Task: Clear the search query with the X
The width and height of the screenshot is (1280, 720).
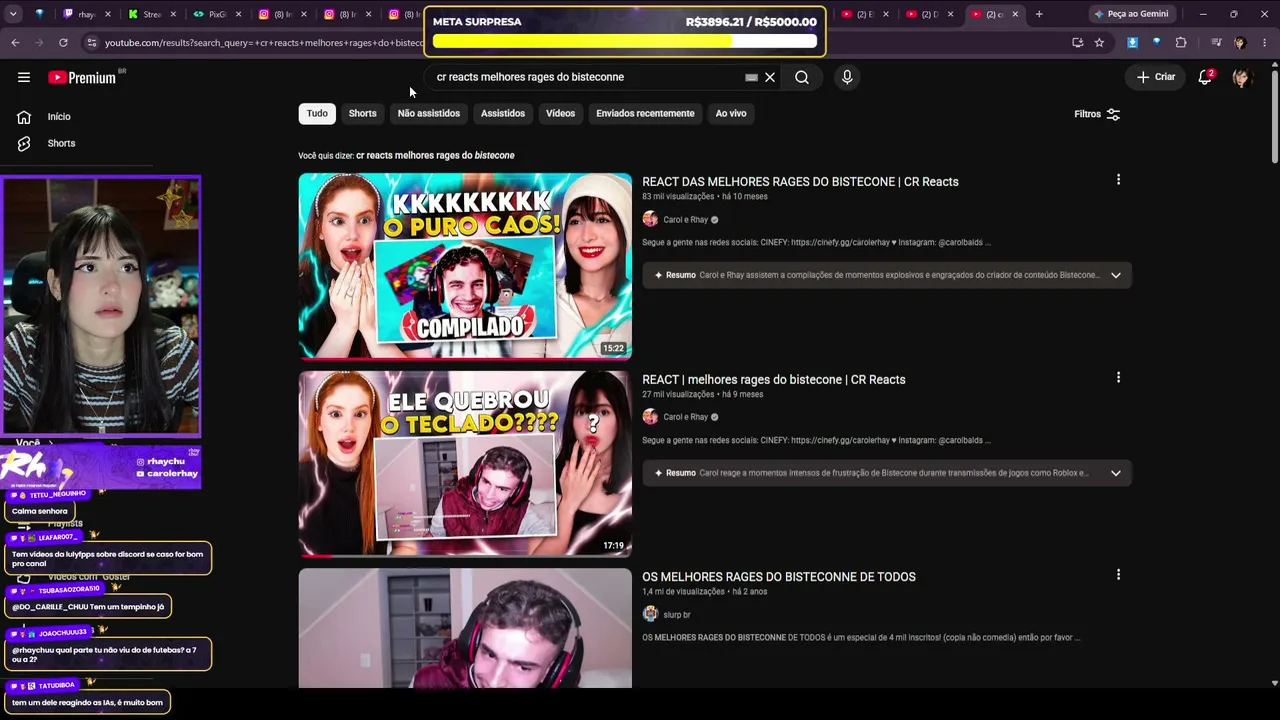Action: coord(770,77)
